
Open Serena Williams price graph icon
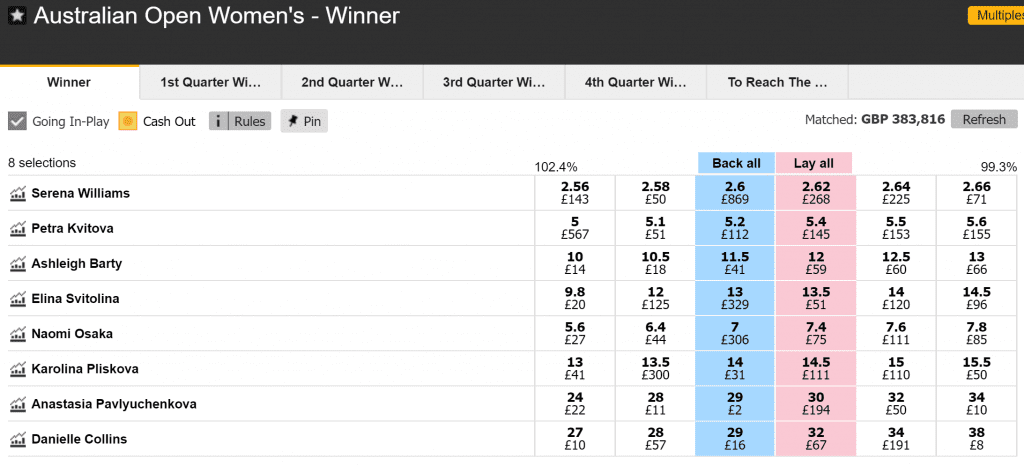[x=18, y=193]
